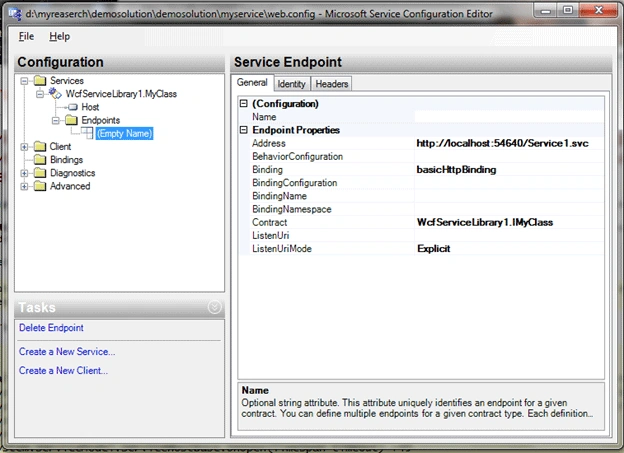Switch to the Headers tab
This screenshot has height=453, width=624.
coord(332,84)
